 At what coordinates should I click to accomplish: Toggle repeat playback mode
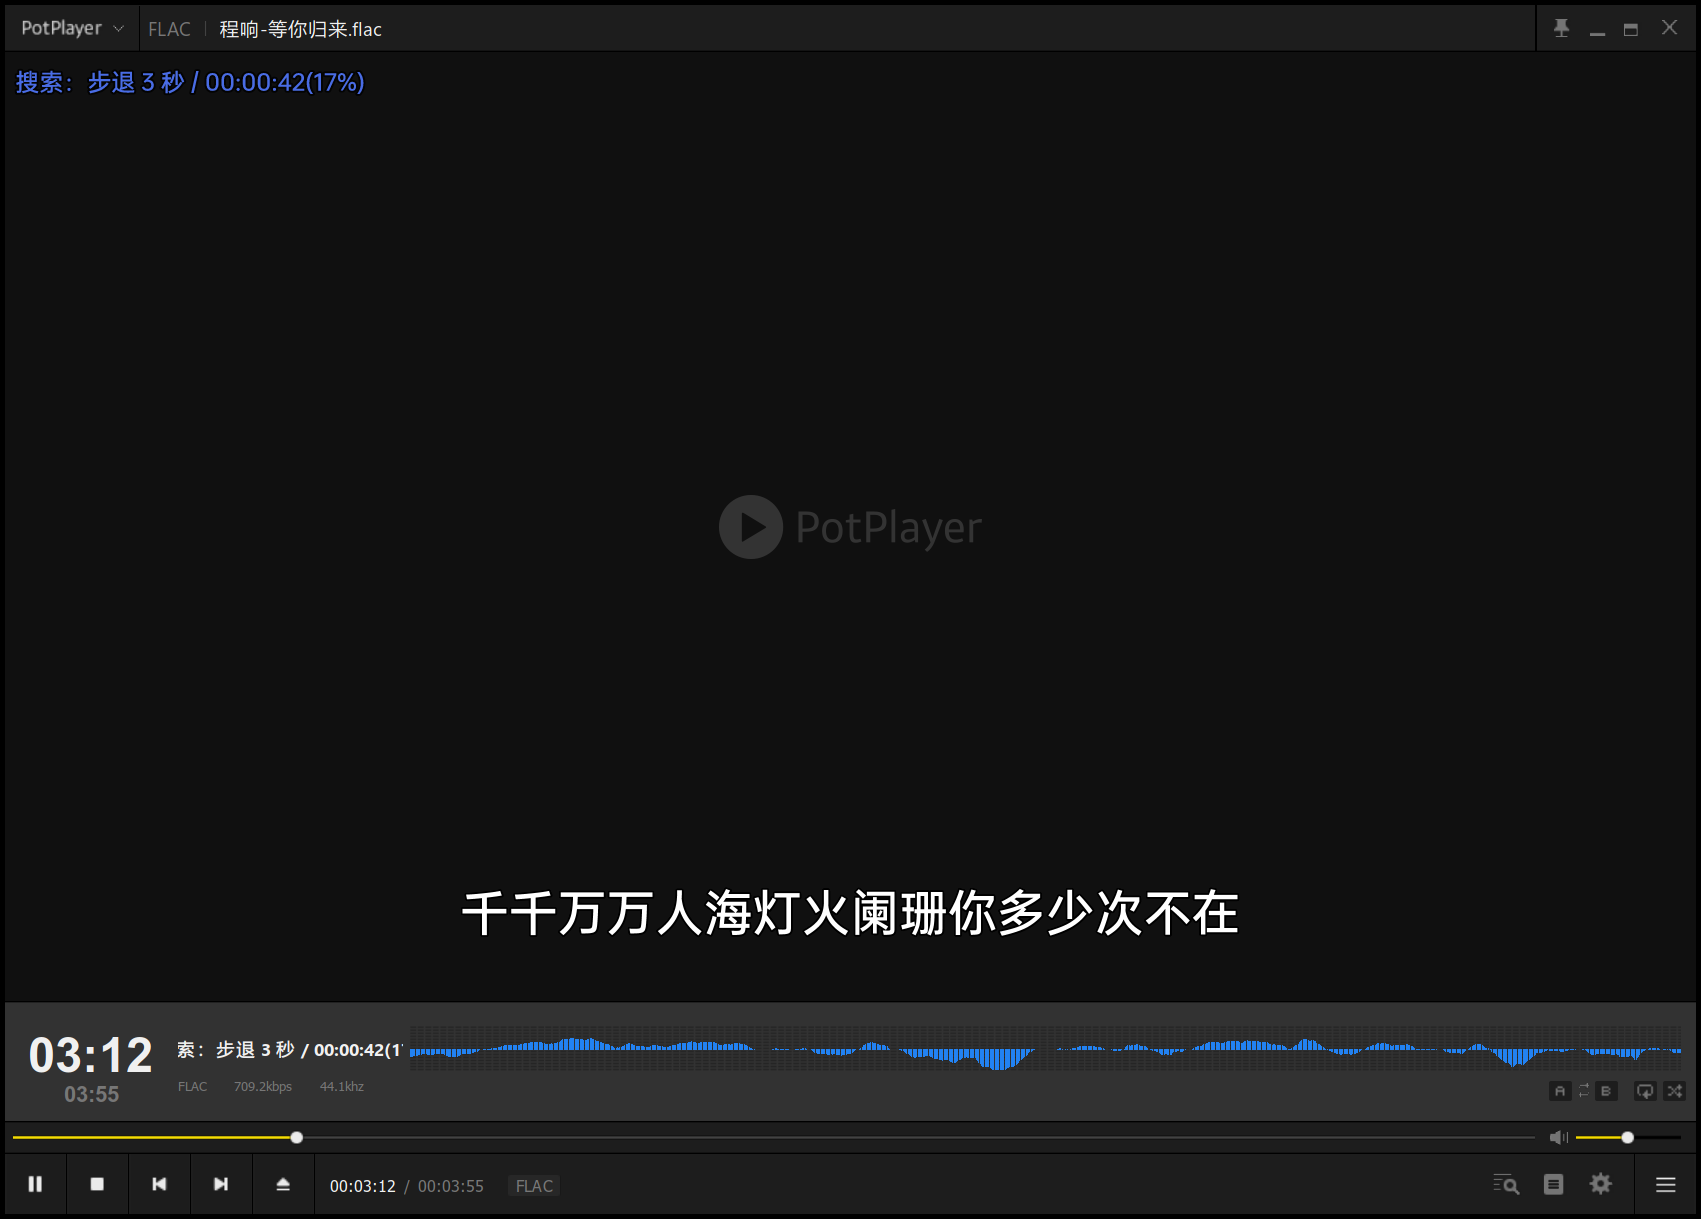(1645, 1091)
